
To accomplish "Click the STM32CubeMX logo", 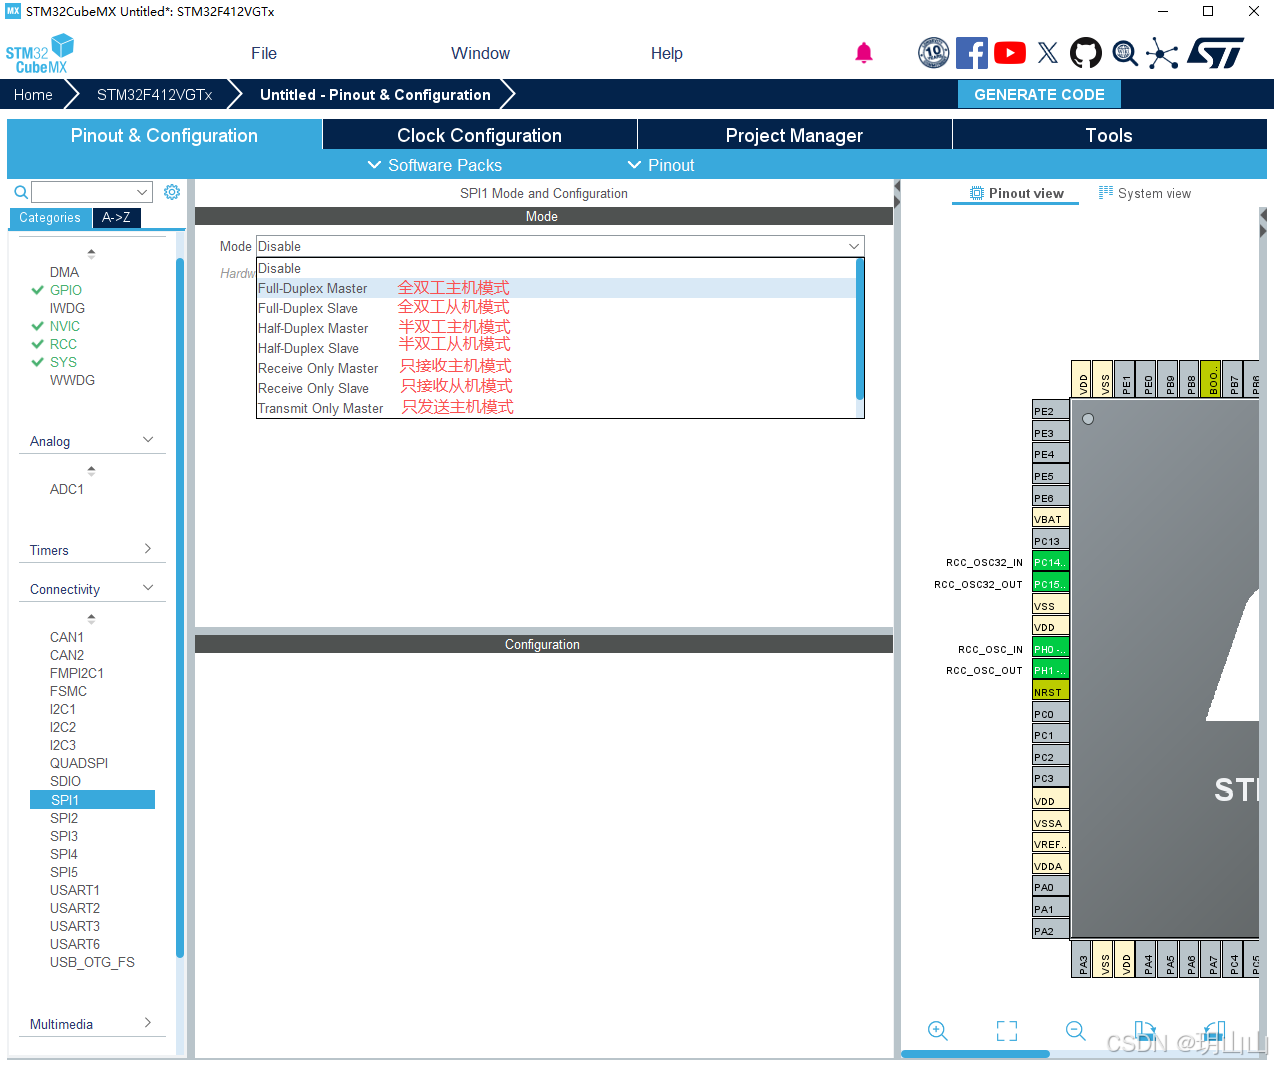I will (x=40, y=54).
